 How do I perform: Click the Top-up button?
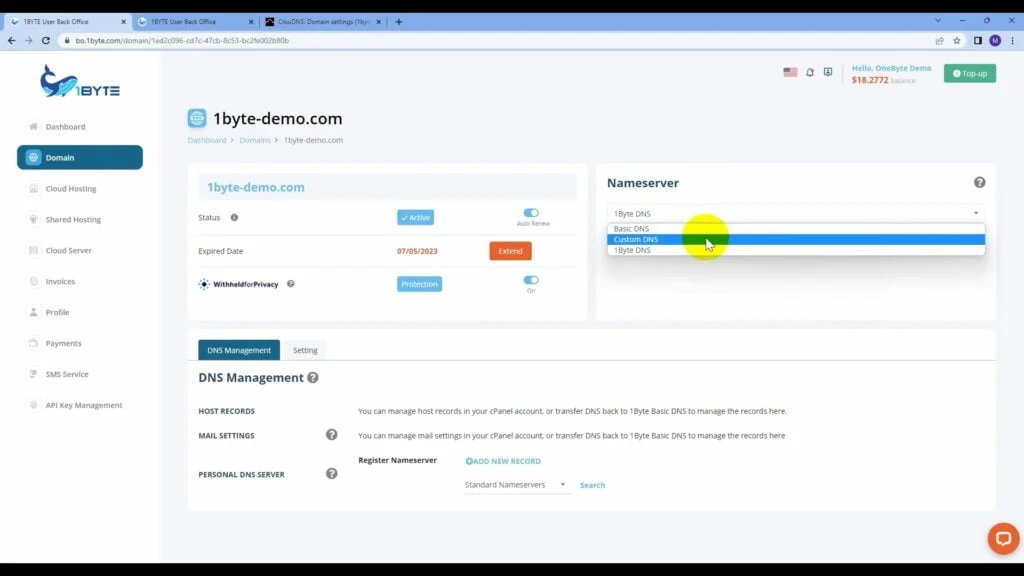click(970, 73)
